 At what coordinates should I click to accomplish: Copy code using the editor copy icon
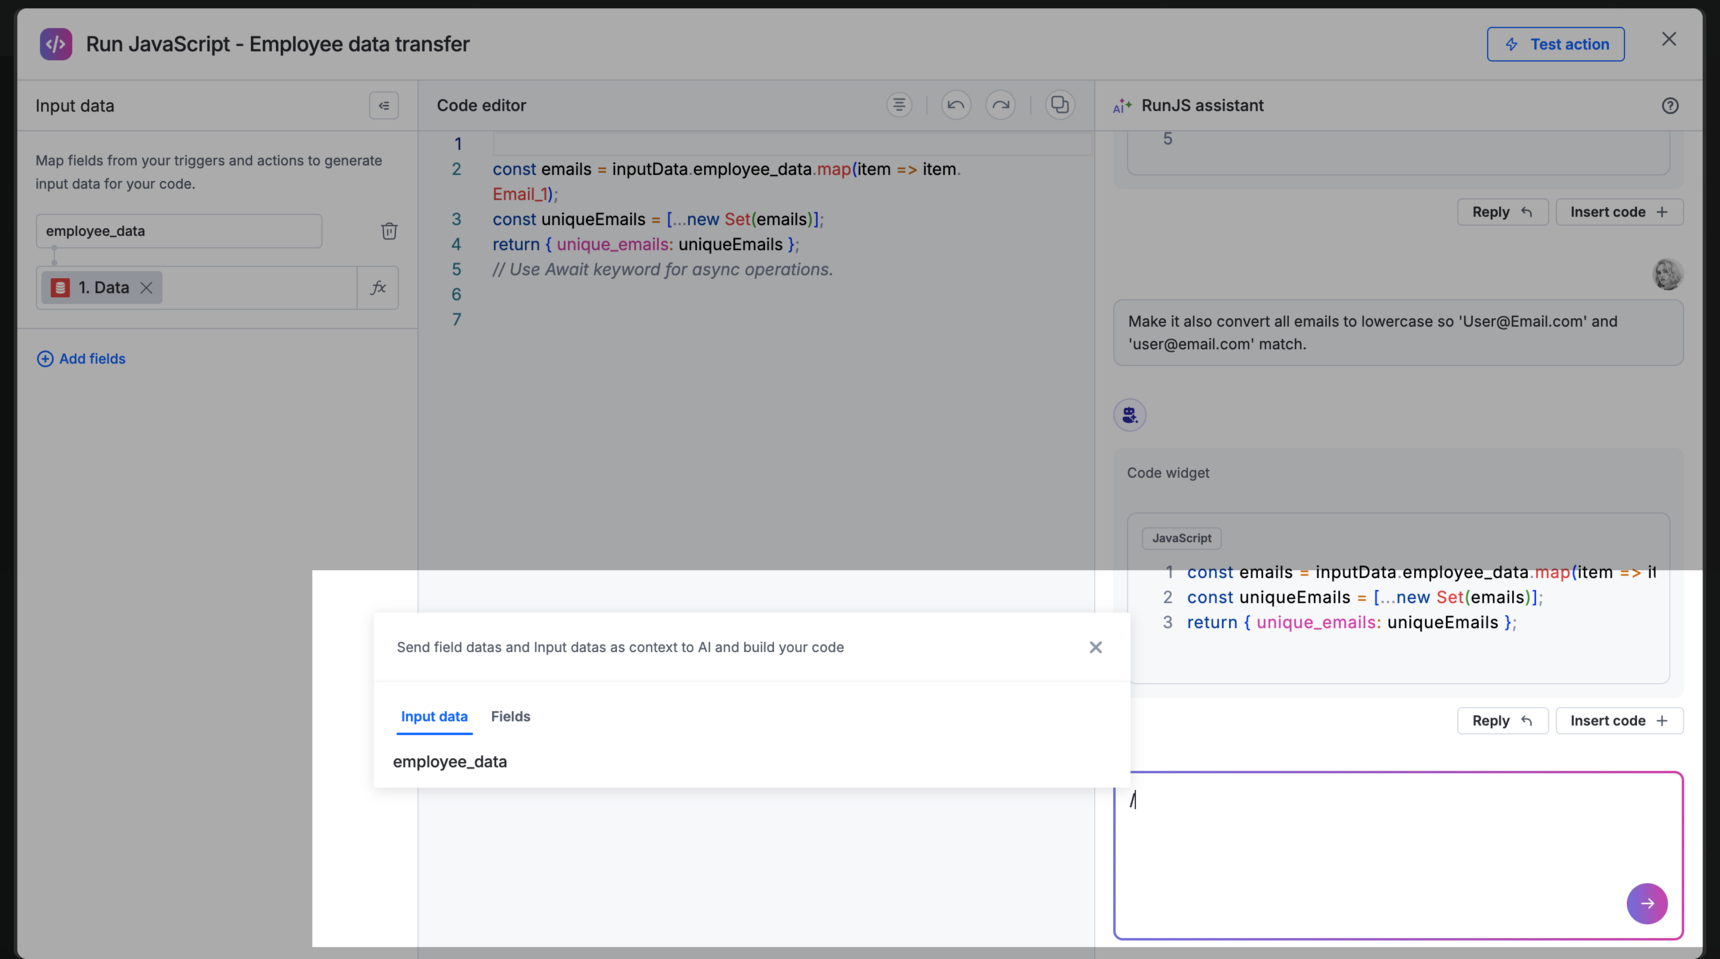1059,105
